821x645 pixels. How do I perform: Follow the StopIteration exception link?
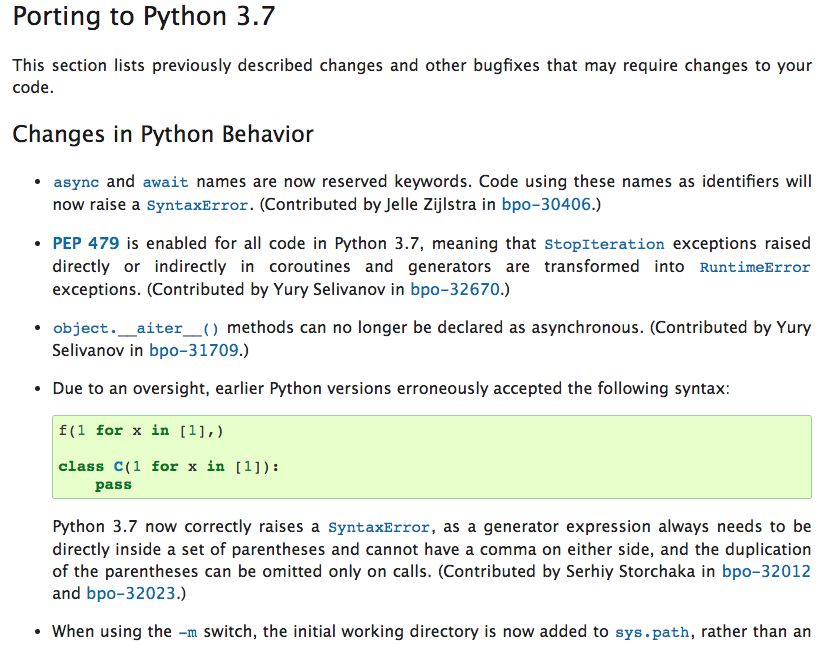pyautogui.click(x=604, y=244)
